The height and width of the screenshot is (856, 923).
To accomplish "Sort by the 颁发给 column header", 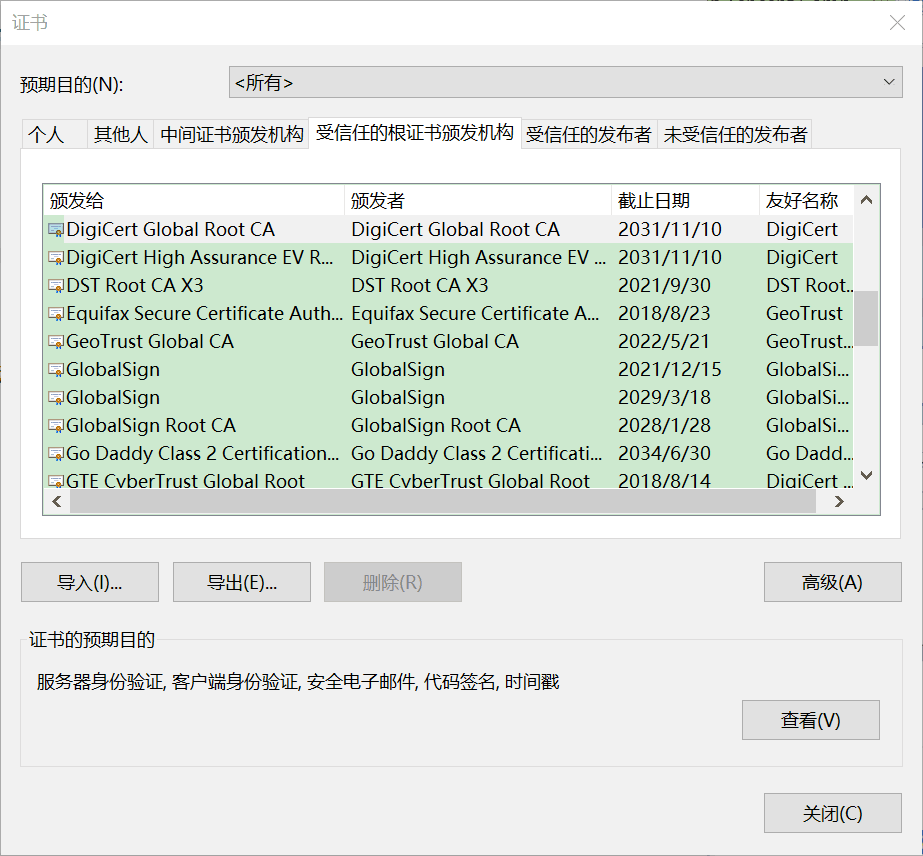I will [194, 201].
